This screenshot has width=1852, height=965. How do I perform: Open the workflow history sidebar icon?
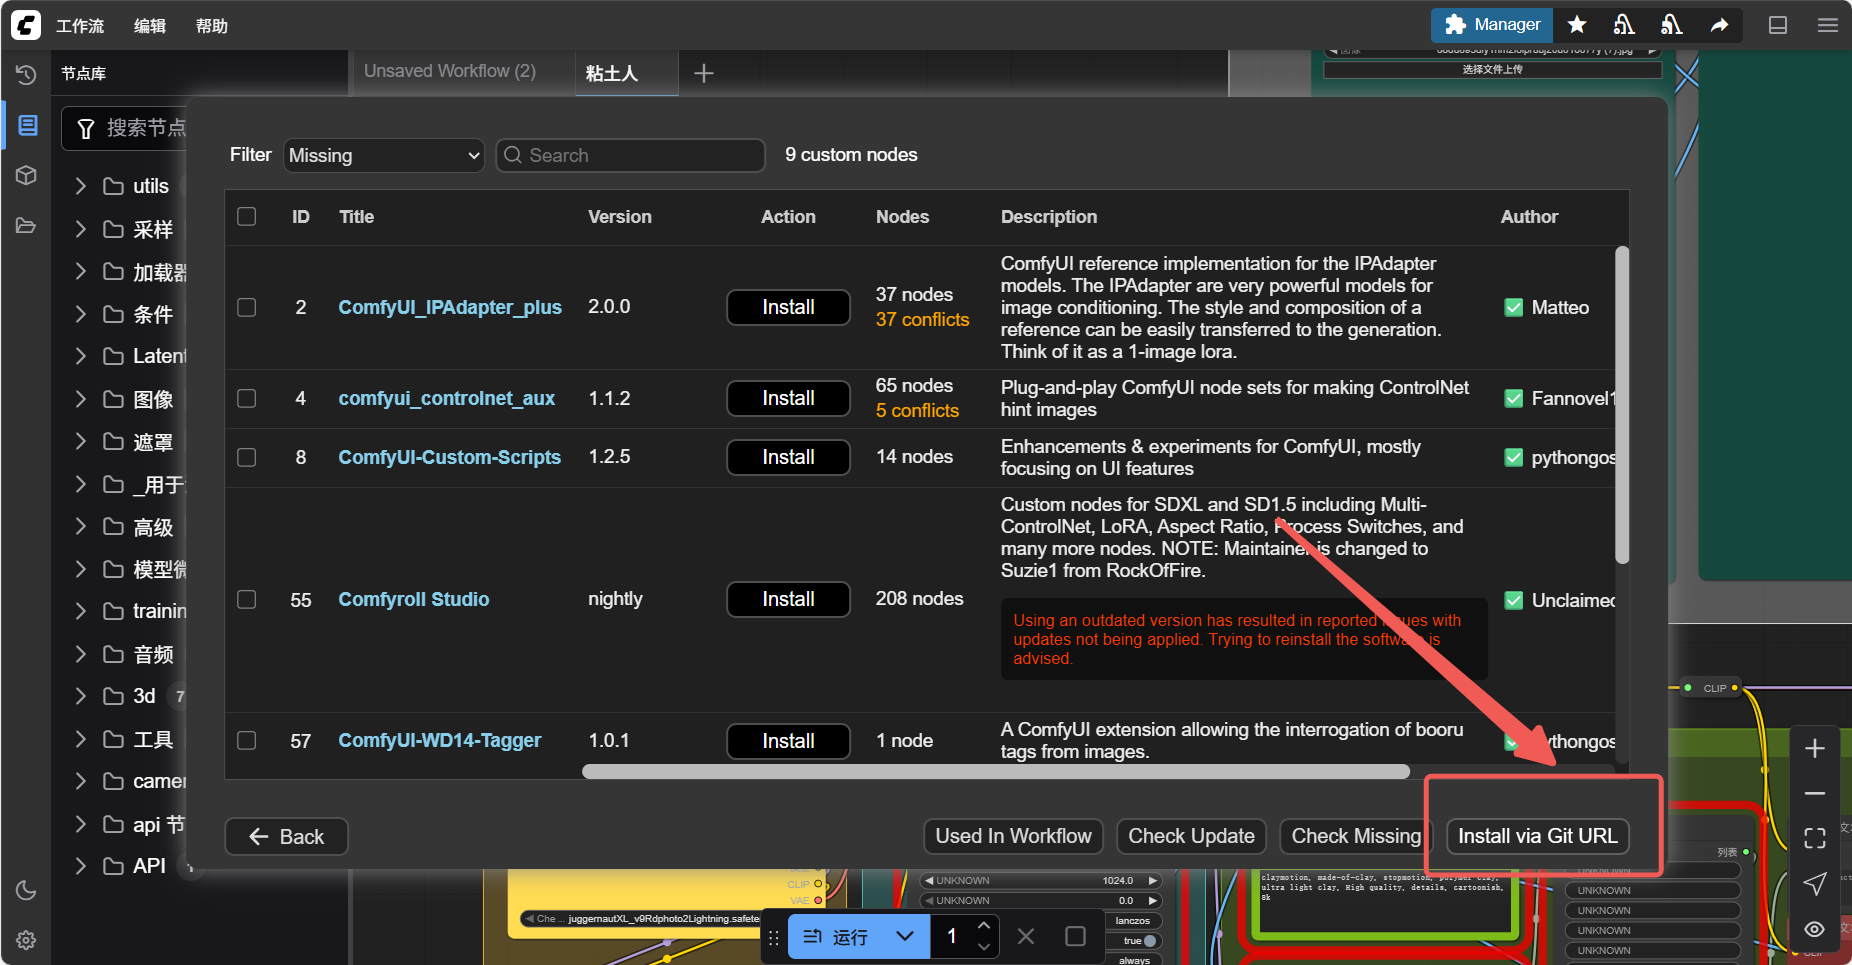click(x=26, y=75)
